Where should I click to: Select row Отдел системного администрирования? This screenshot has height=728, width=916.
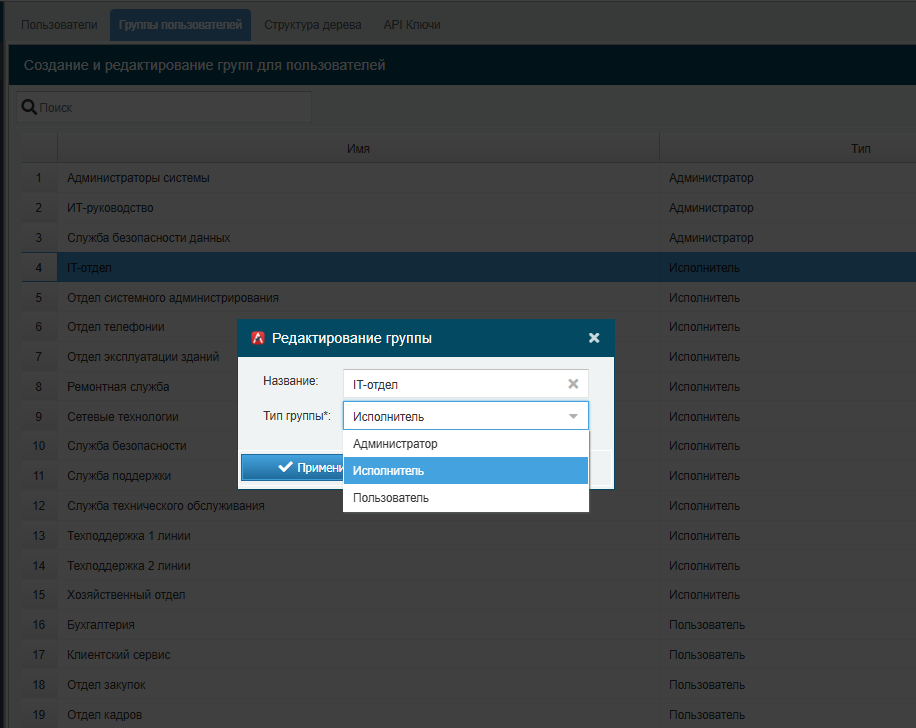pyautogui.click(x=469, y=297)
